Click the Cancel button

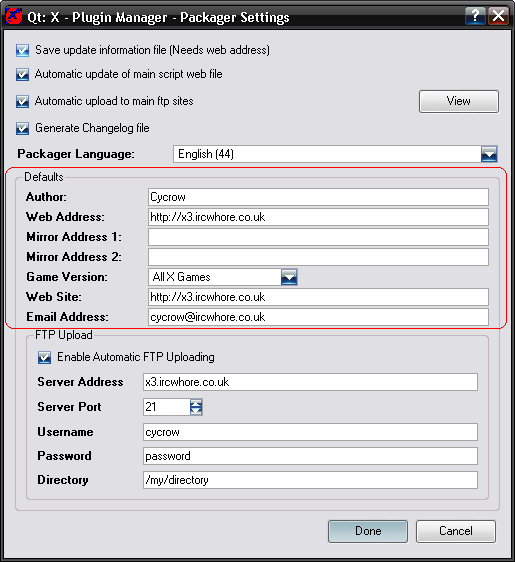point(456,531)
